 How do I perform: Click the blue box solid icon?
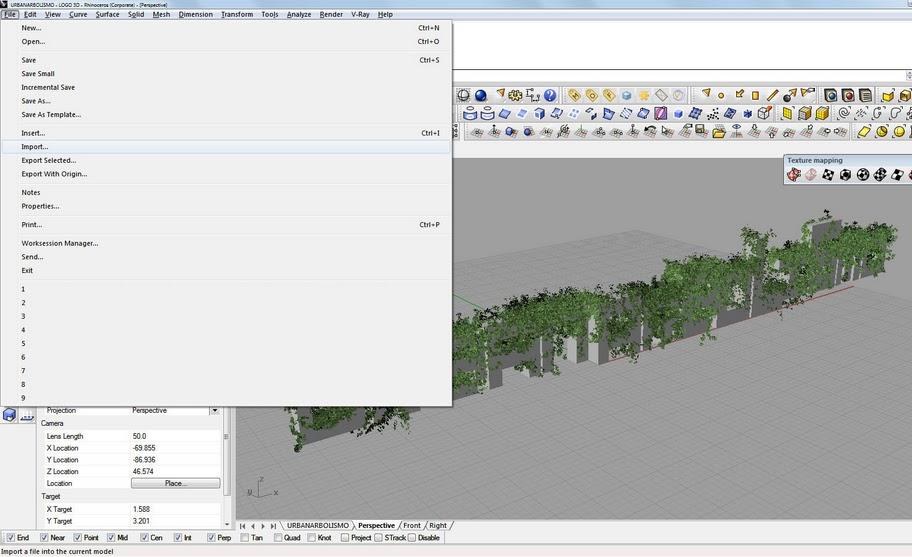point(678,113)
